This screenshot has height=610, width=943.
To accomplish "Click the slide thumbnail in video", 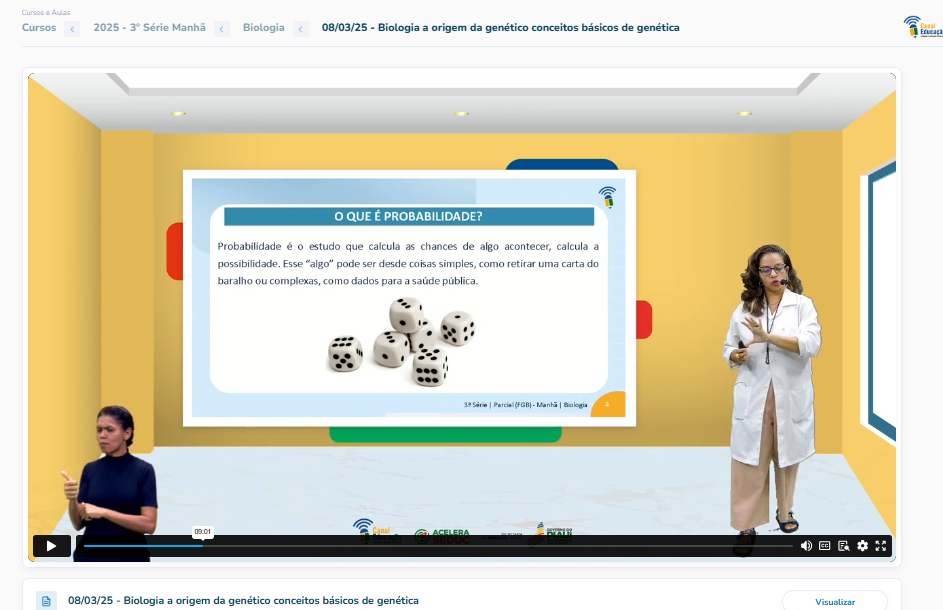I will 409,298.
